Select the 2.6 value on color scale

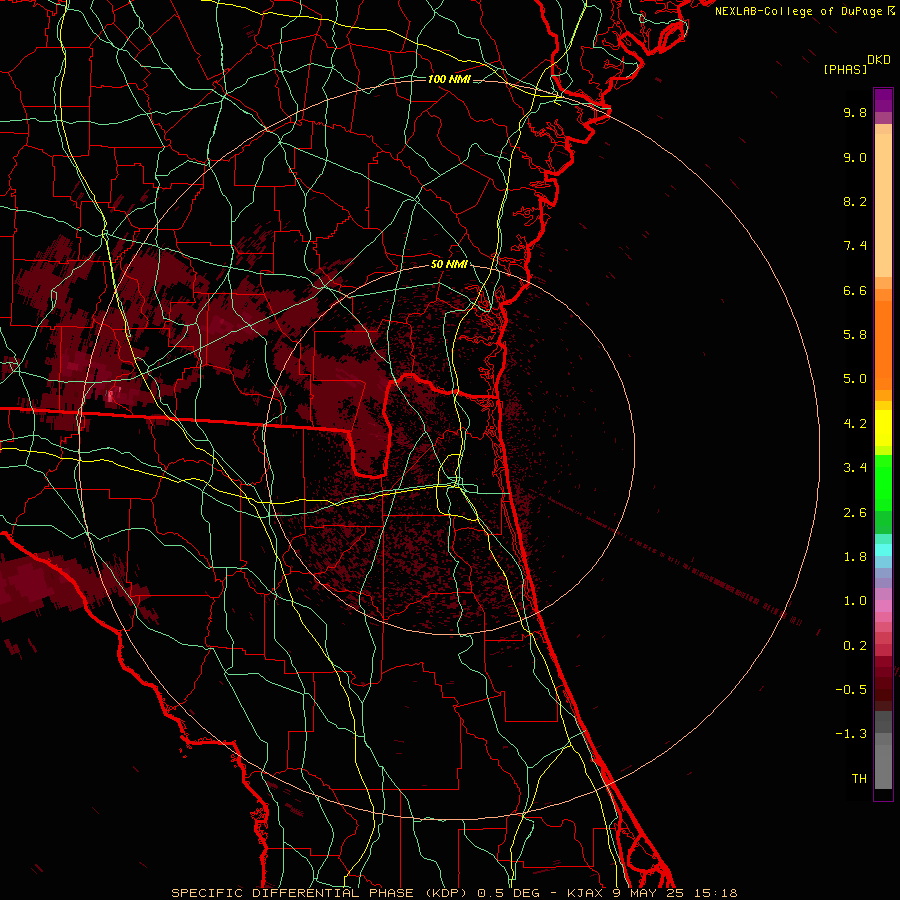(855, 513)
